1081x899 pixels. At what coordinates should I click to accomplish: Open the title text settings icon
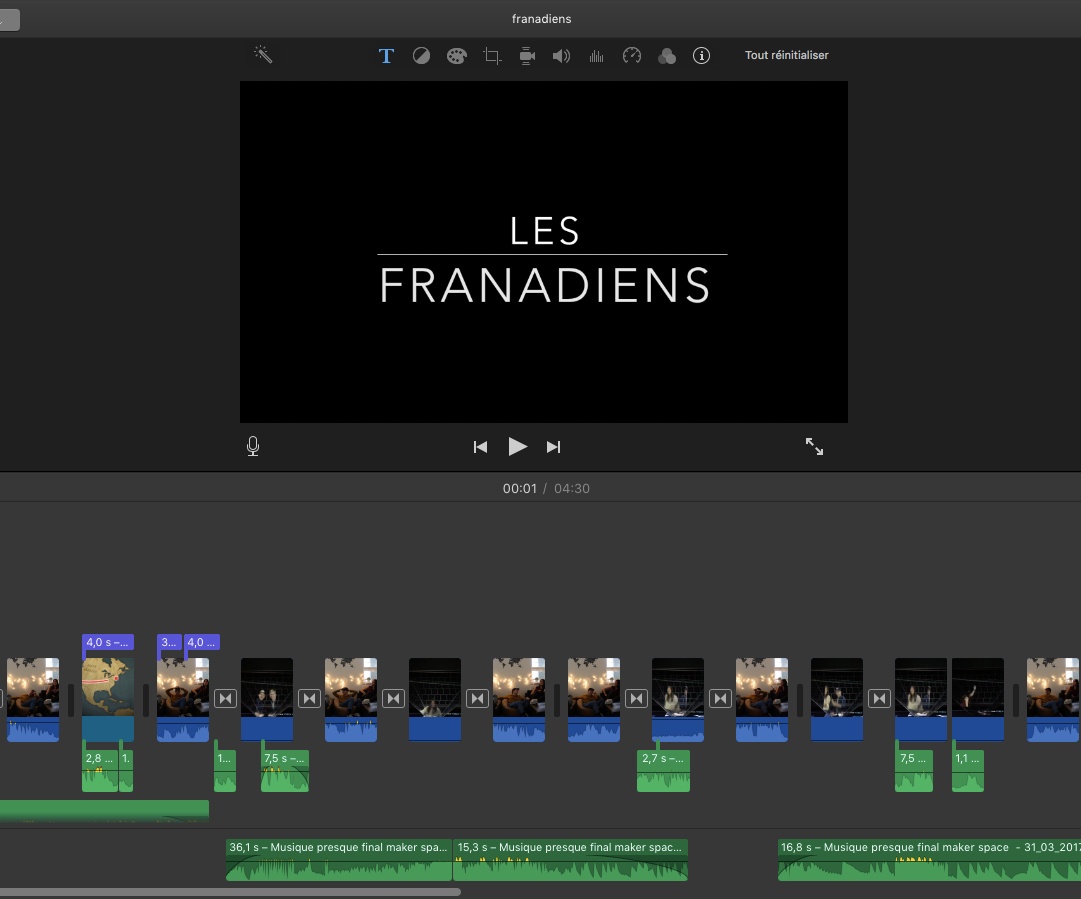(x=386, y=55)
